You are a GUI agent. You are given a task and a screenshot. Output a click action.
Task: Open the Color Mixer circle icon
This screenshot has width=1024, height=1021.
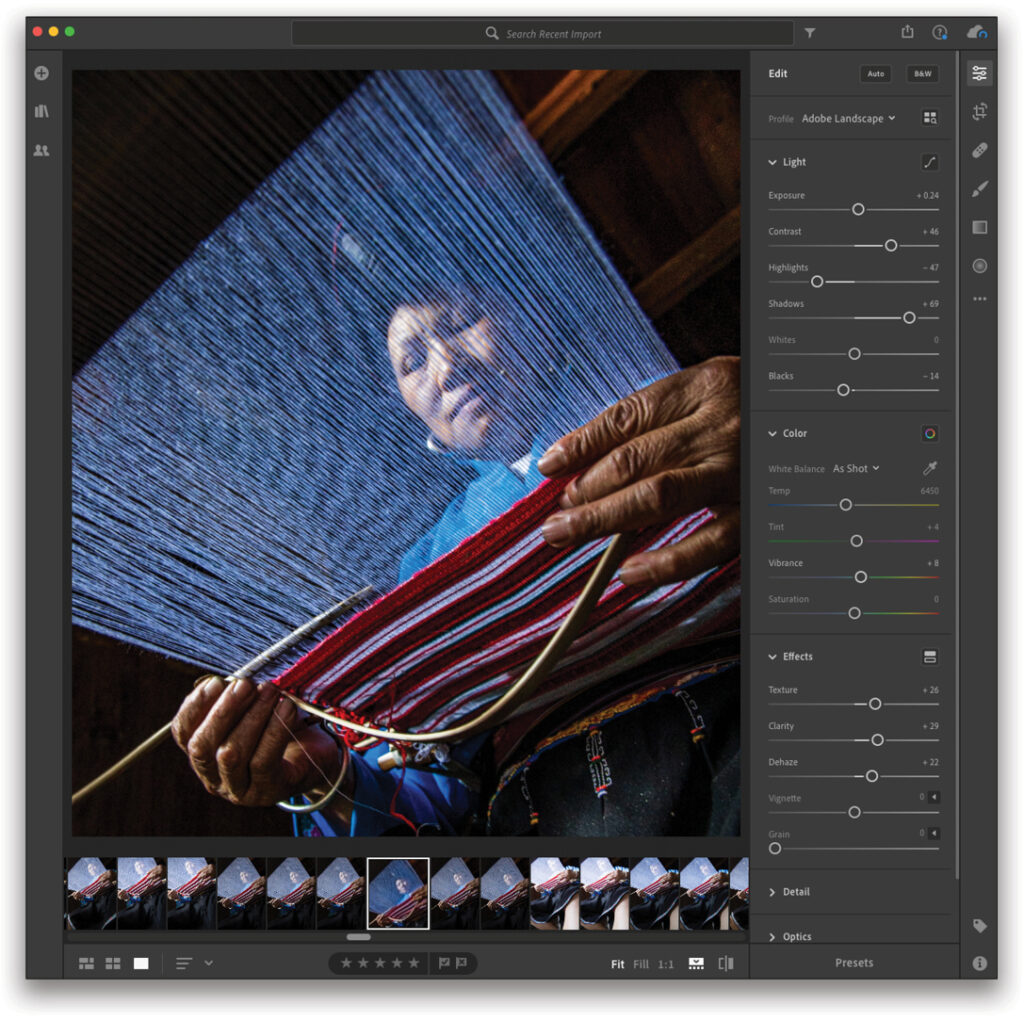[930, 433]
